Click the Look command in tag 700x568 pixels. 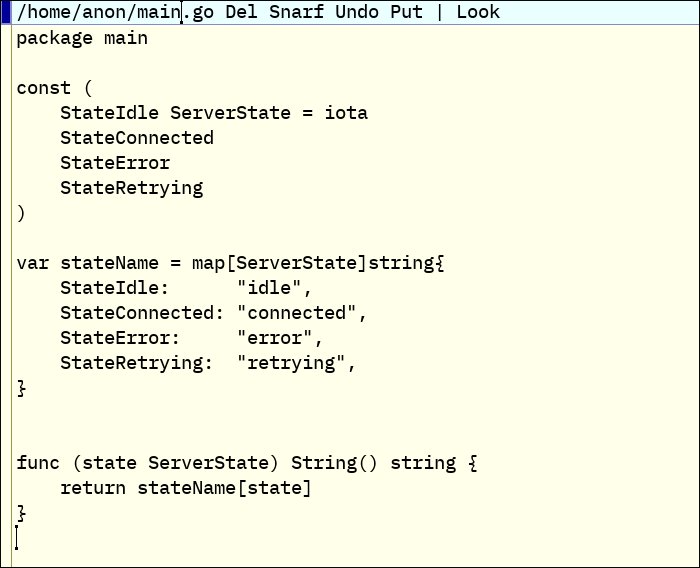(x=478, y=12)
